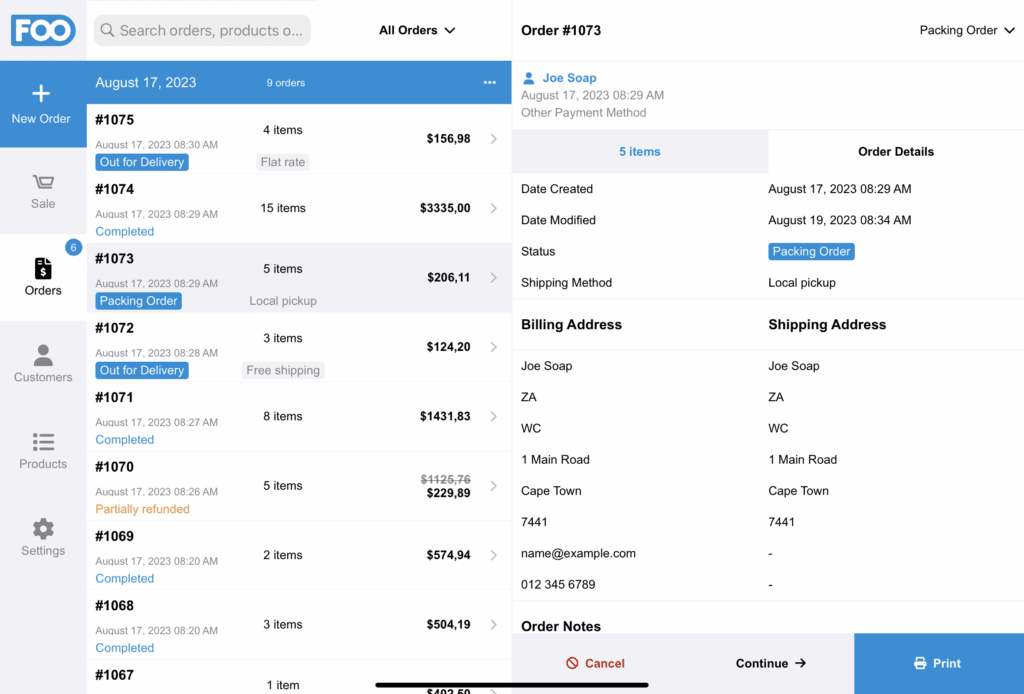
Task: Open Settings via the gear icon
Action: point(42,528)
